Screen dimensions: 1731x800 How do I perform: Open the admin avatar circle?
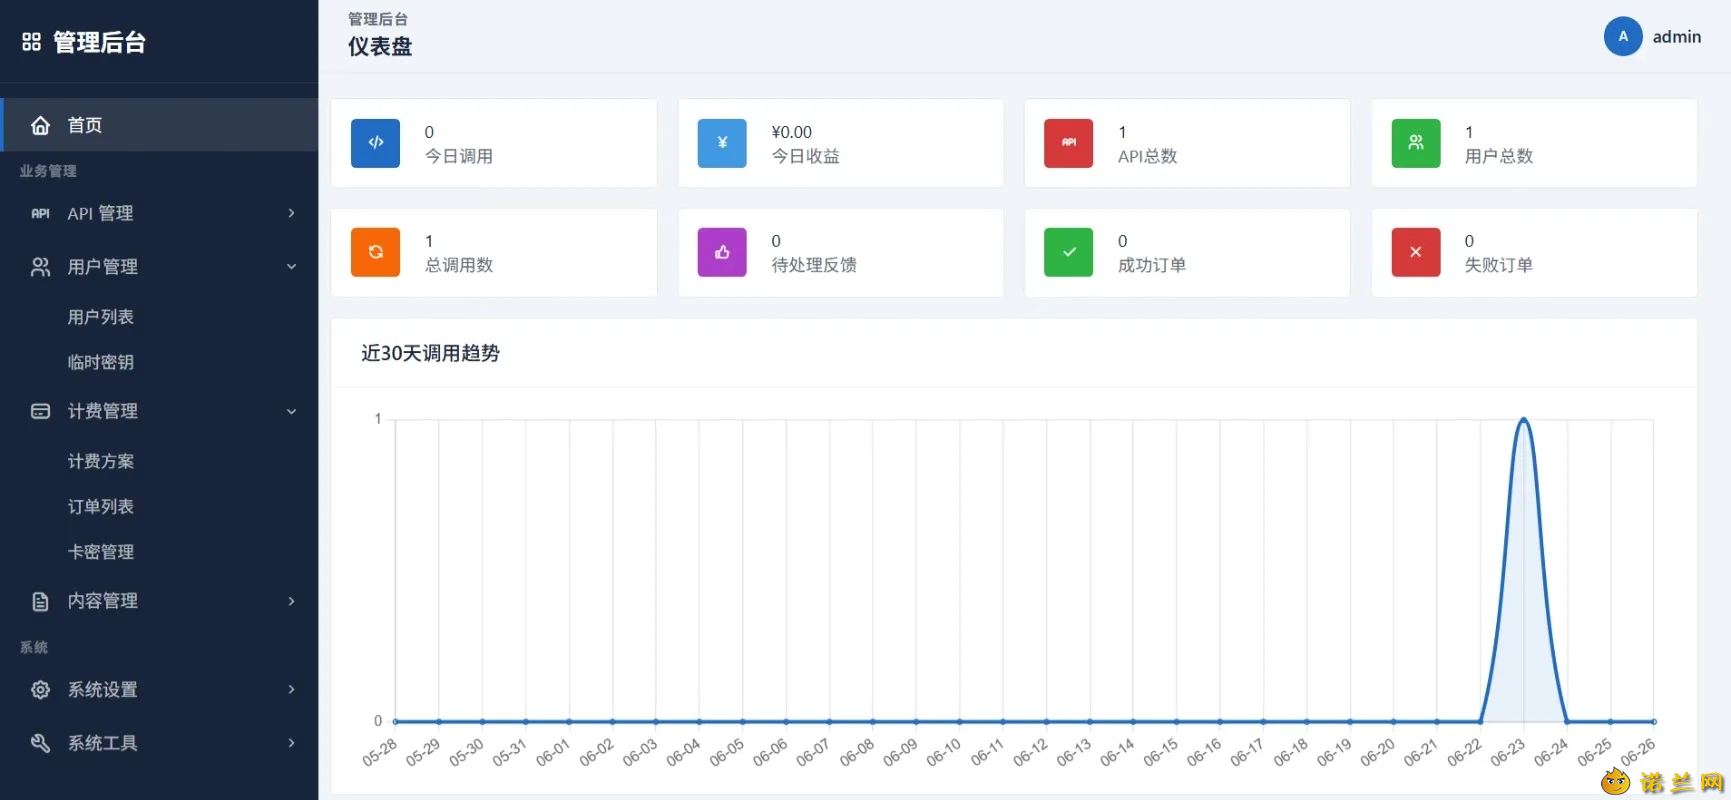(1623, 37)
